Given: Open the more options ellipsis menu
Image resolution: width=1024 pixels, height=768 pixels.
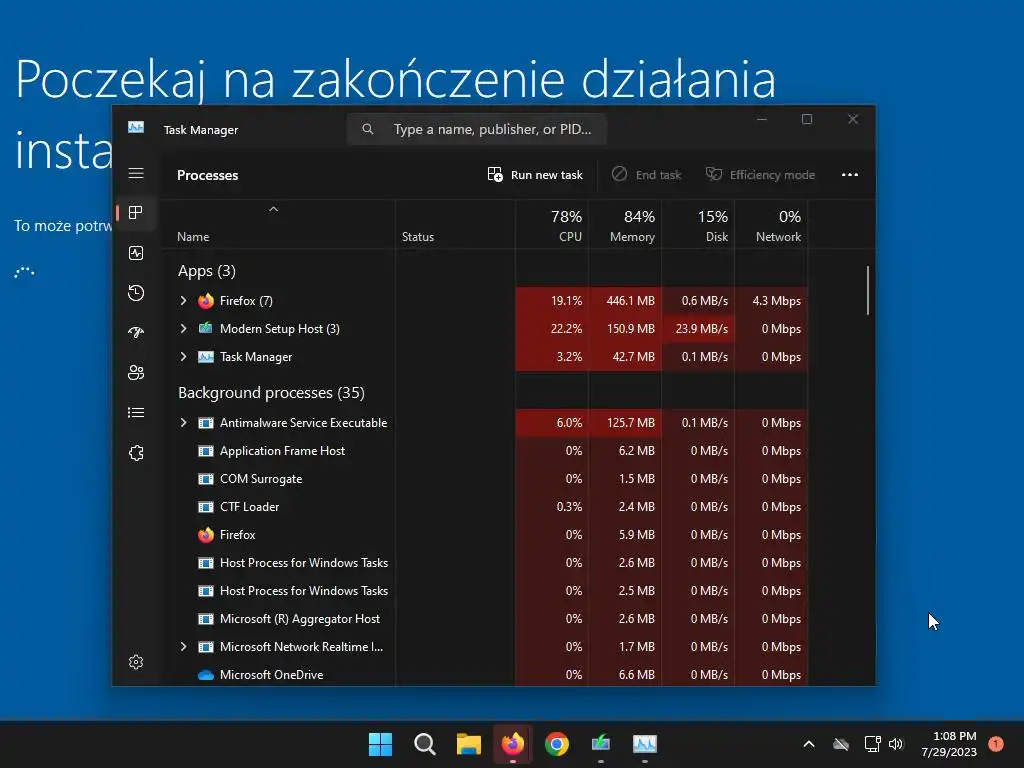Looking at the screenshot, I should point(850,174).
